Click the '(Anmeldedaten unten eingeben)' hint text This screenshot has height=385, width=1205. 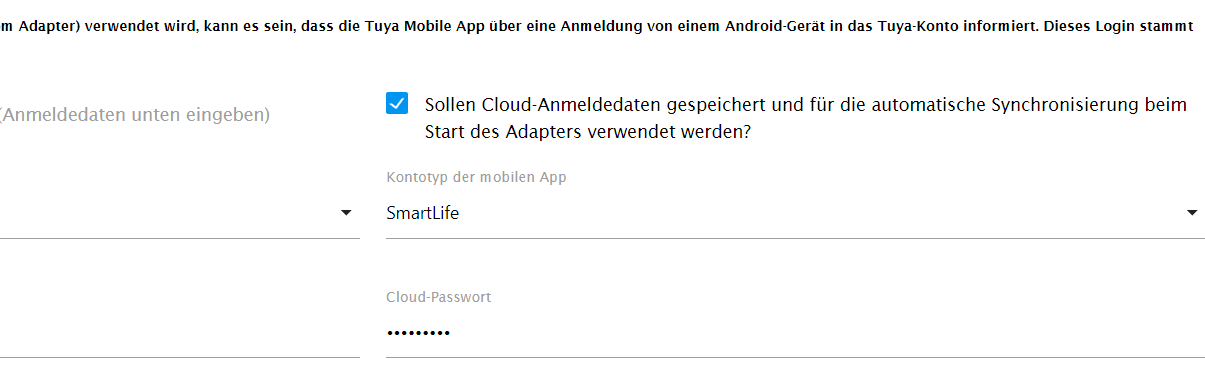135,115
